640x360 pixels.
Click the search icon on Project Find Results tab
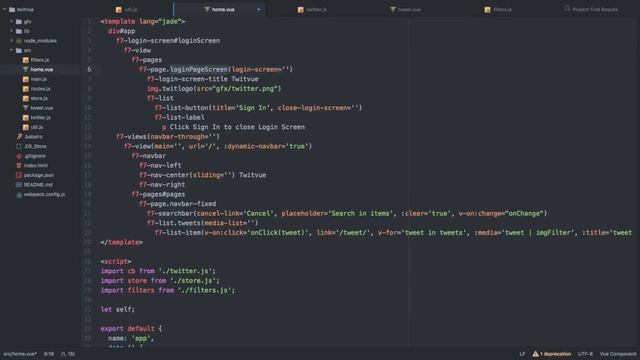point(567,9)
